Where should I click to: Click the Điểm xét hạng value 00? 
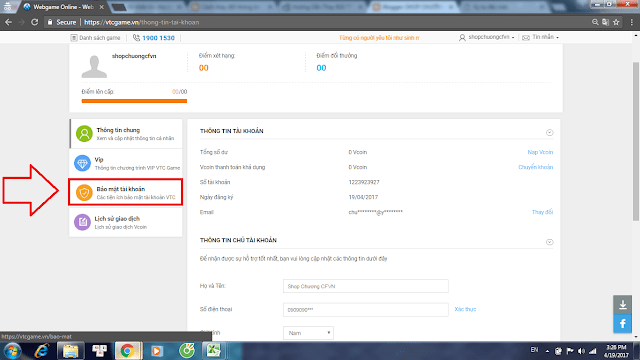pos(203,68)
